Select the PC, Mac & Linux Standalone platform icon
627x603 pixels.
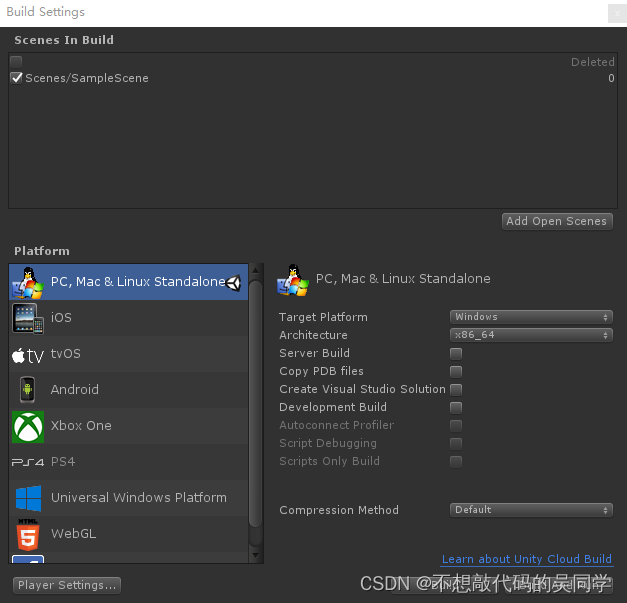[27, 282]
